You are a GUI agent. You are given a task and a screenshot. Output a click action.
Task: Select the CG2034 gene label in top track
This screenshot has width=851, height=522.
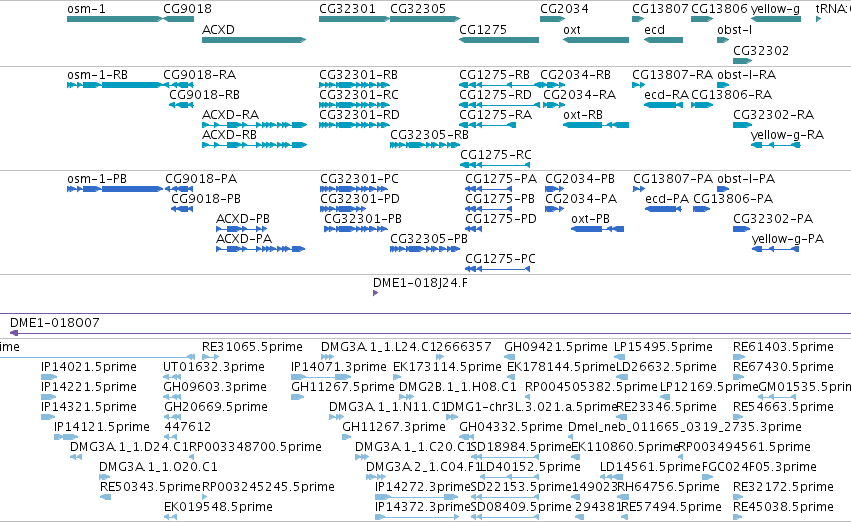point(564,9)
